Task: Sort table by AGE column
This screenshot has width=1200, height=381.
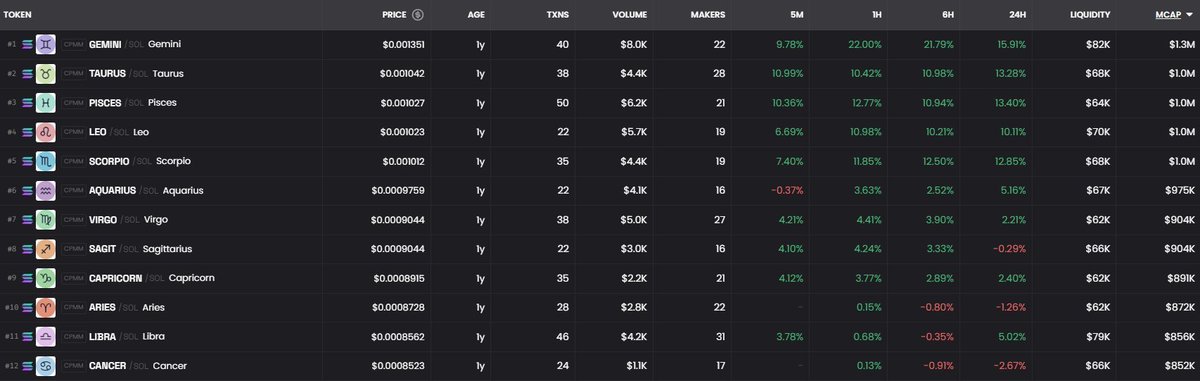Action: tap(476, 15)
